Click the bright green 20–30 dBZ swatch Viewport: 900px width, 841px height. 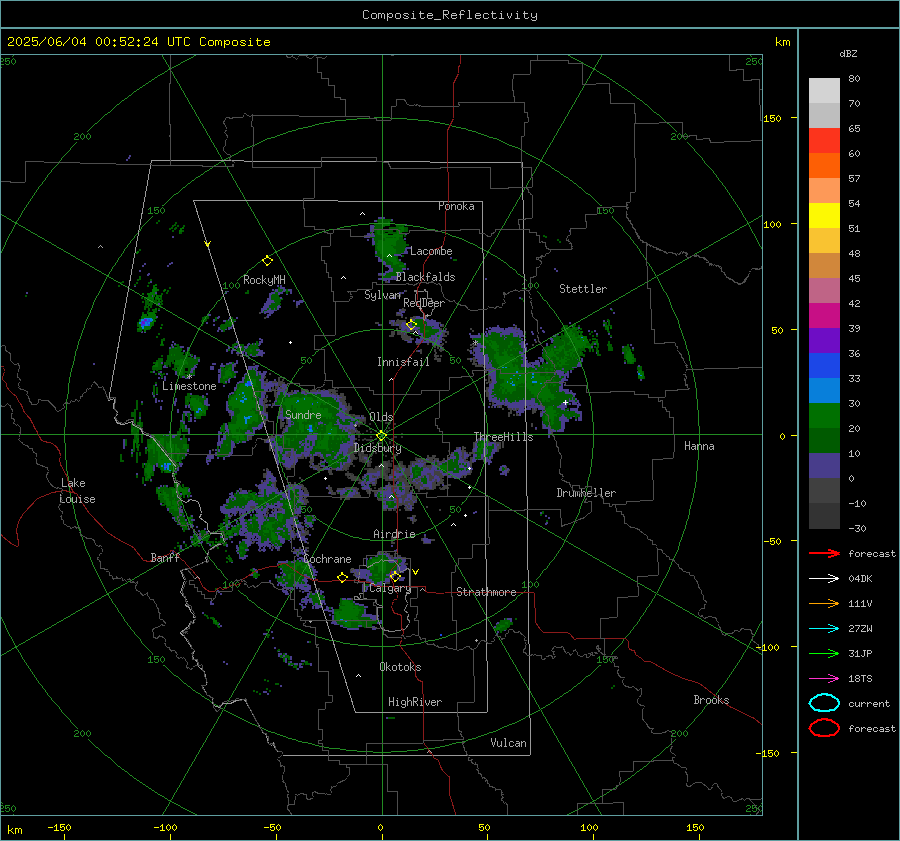click(x=824, y=415)
